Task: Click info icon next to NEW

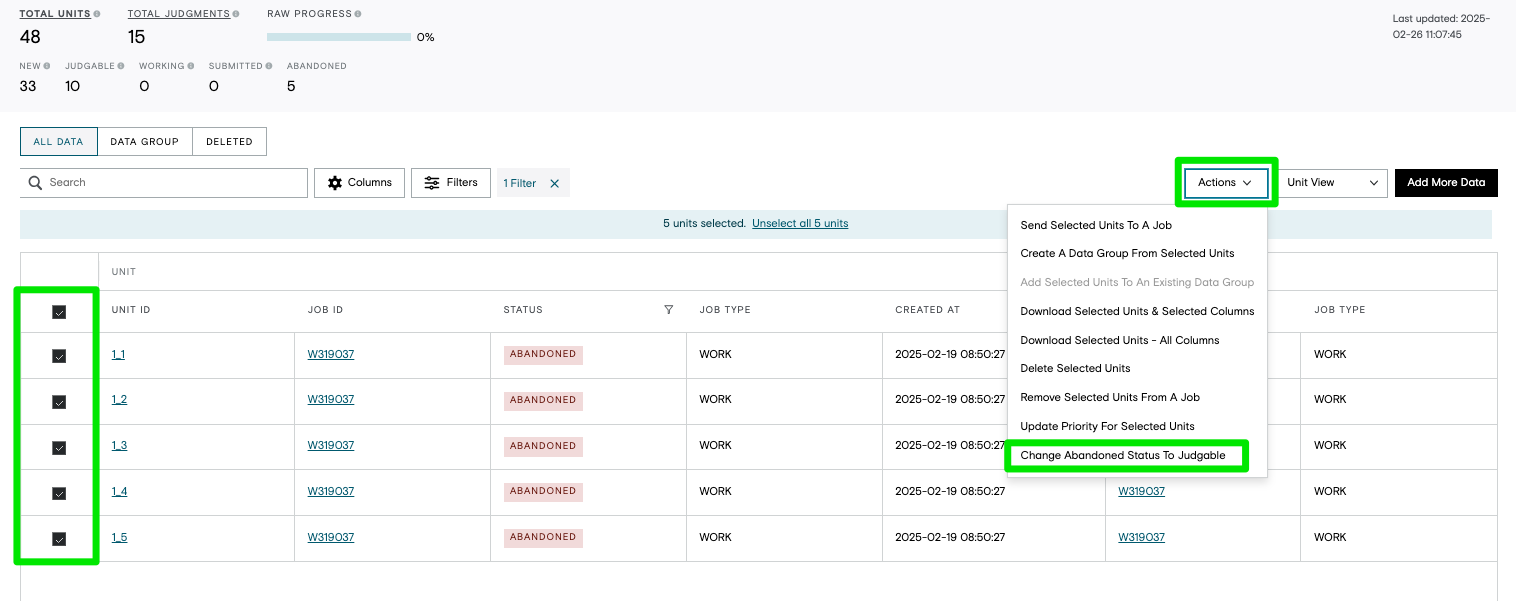Action: [47, 66]
